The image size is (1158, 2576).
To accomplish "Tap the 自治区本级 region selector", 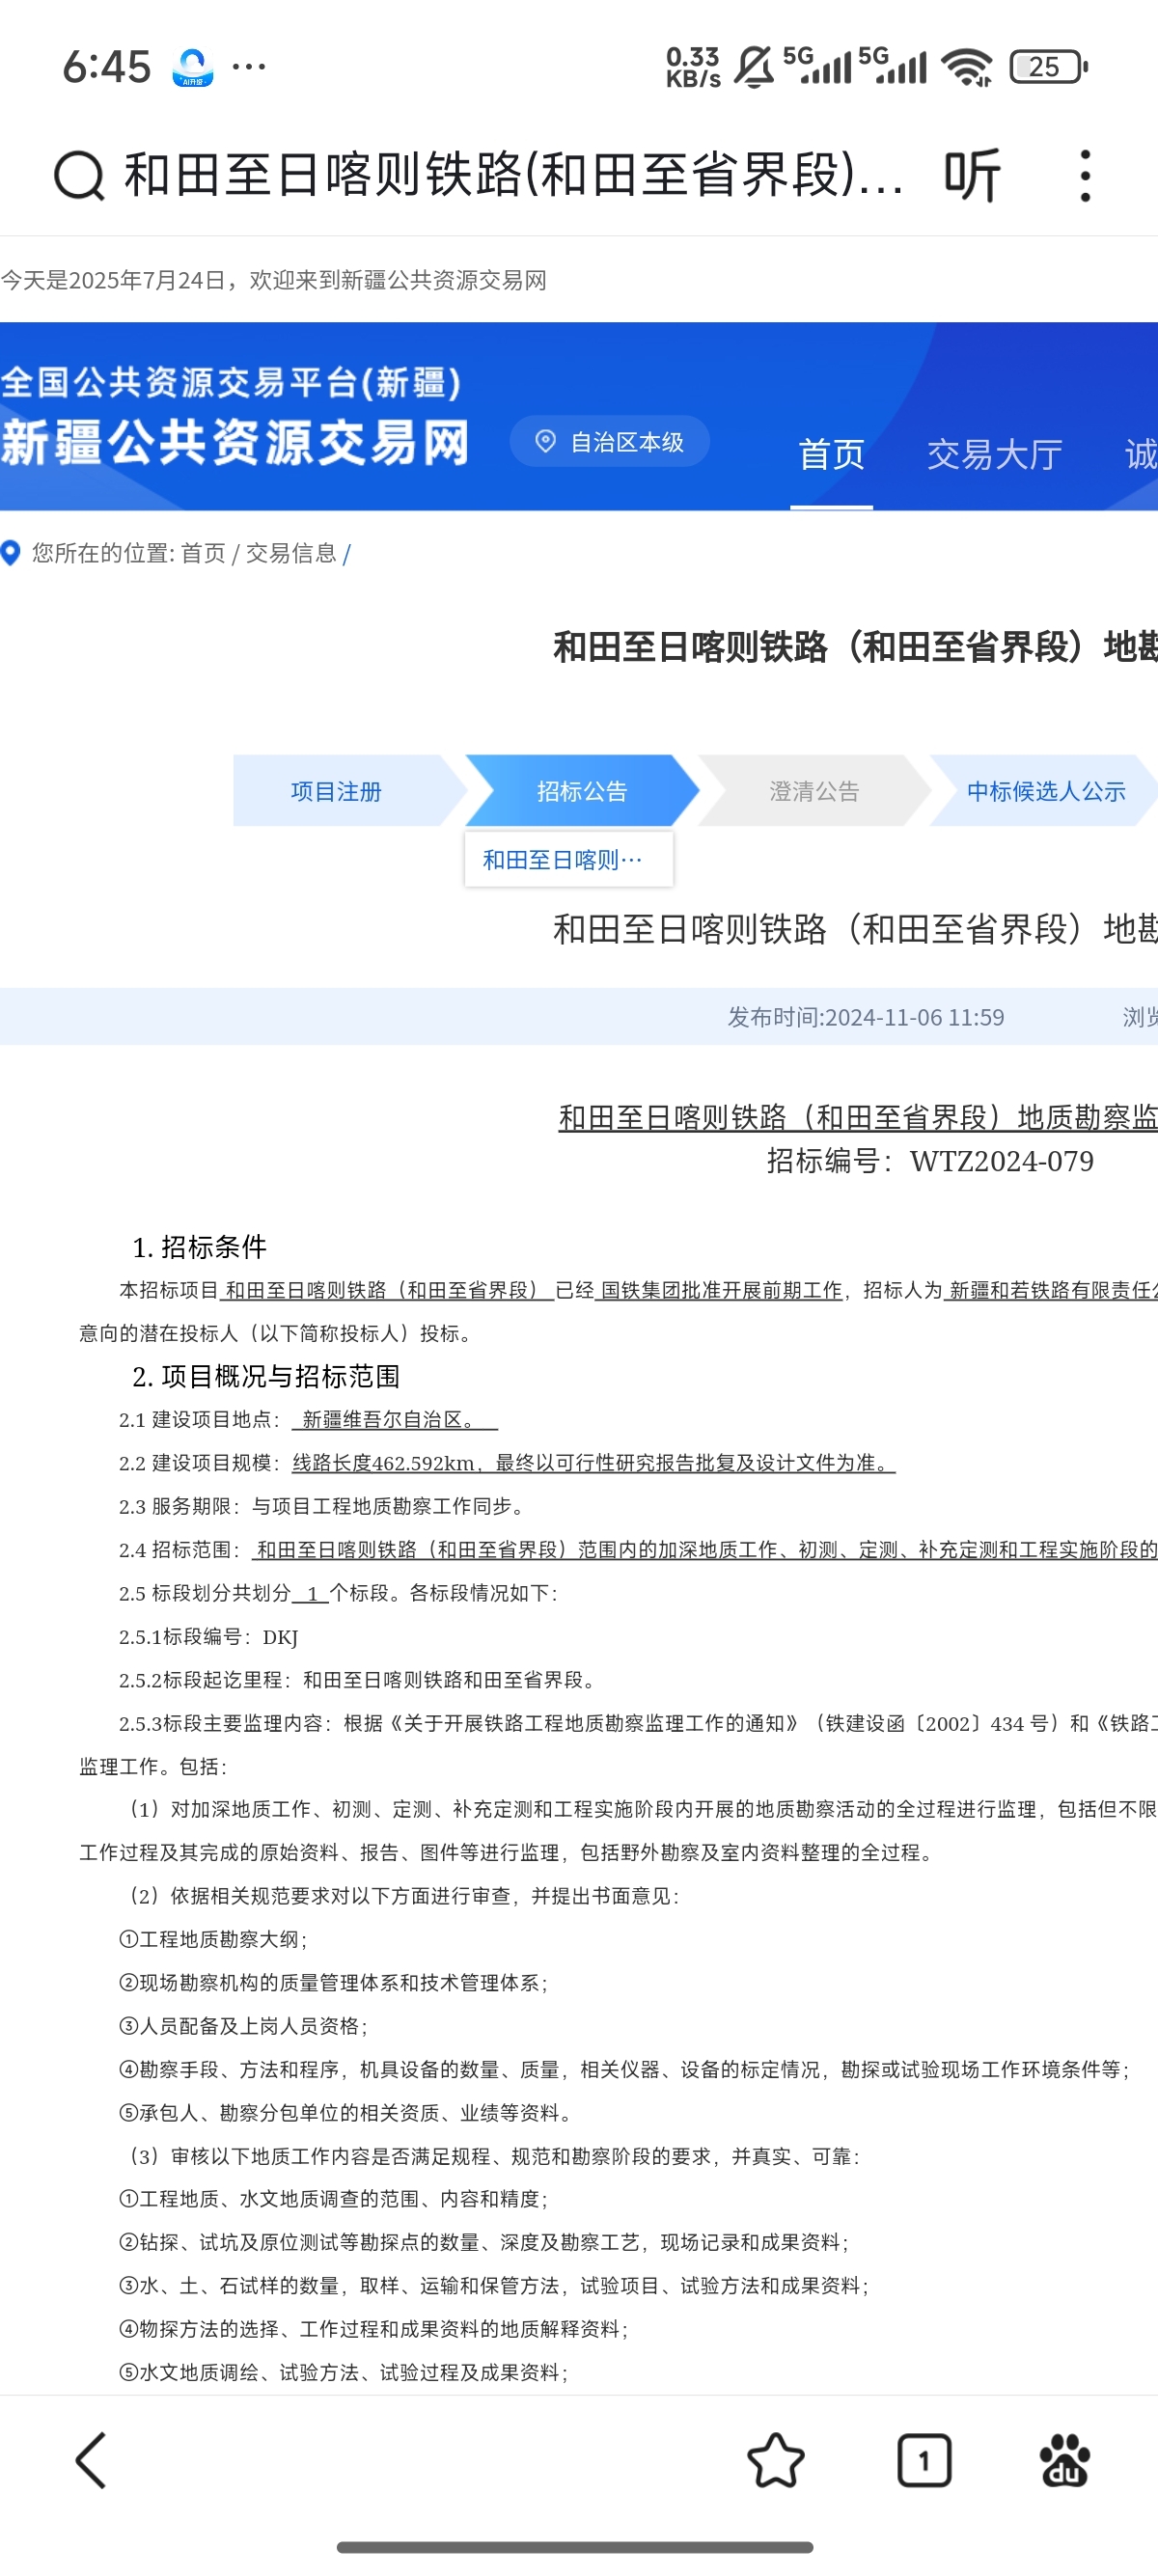I will (x=610, y=442).
